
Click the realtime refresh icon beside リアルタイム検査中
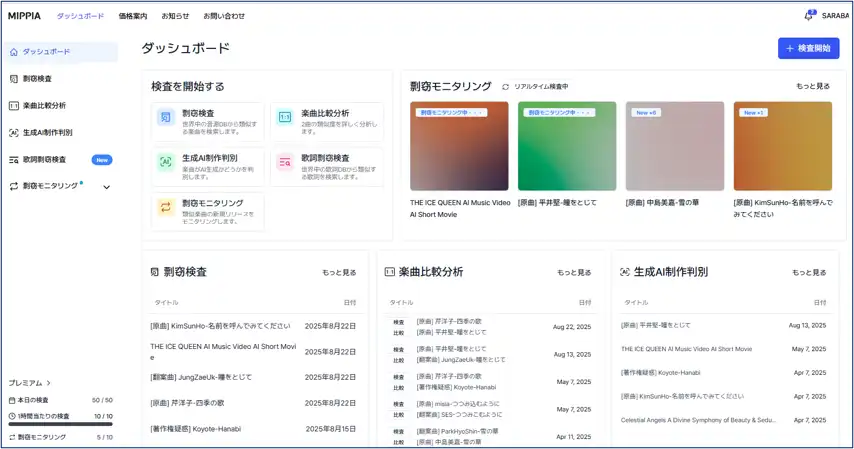(x=505, y=87)
